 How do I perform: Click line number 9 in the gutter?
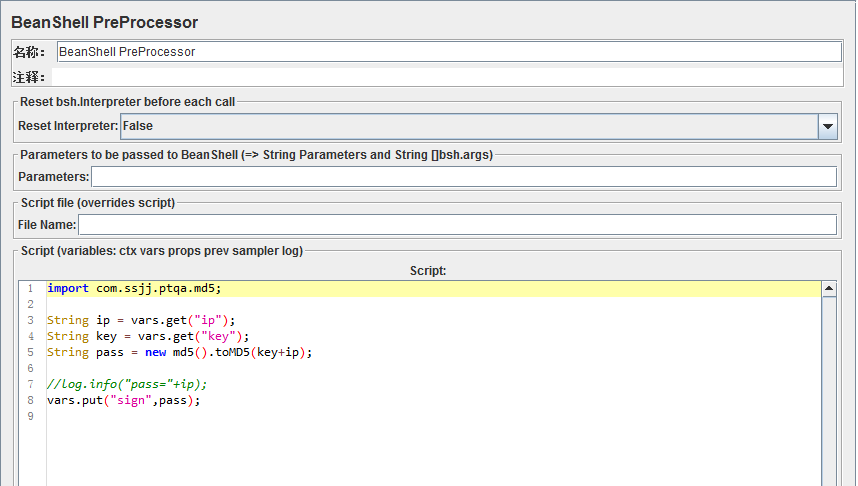[31, 416]
